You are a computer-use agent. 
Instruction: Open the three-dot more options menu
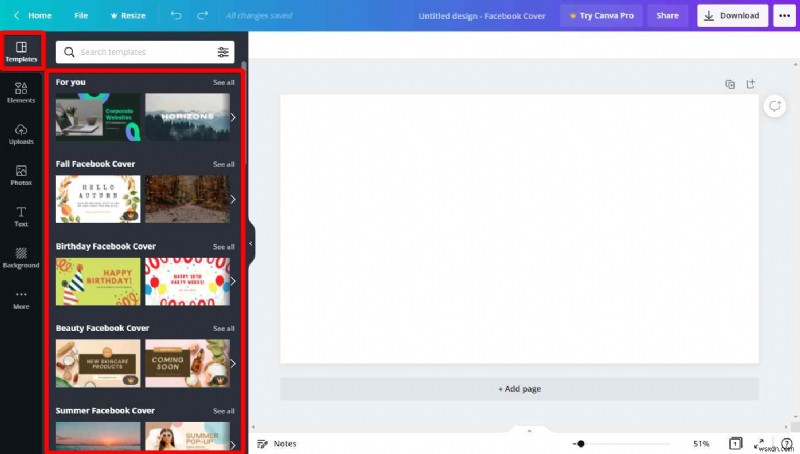785,16
